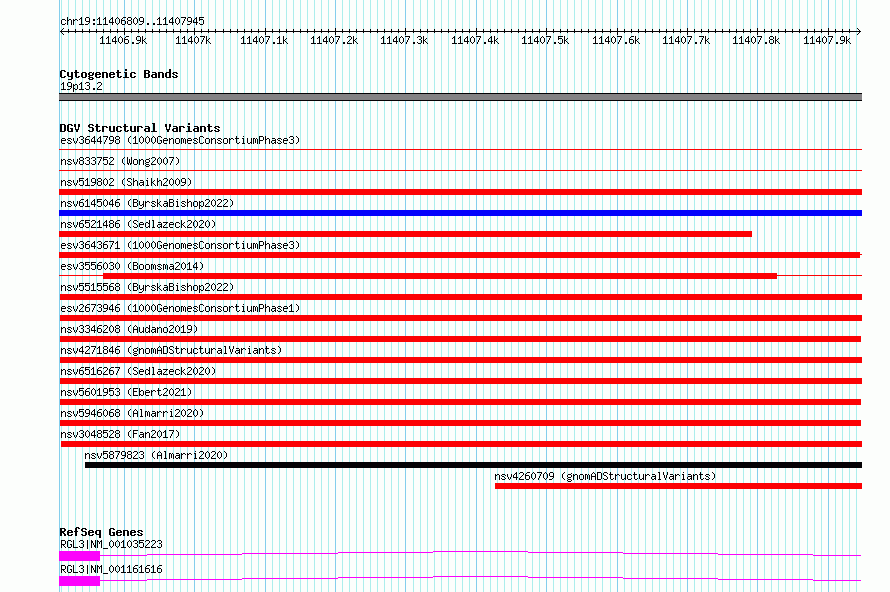
Task: Click the esv2673946 (1000GenomesConsortiumPhase1) label
Action: pos(180,308)
